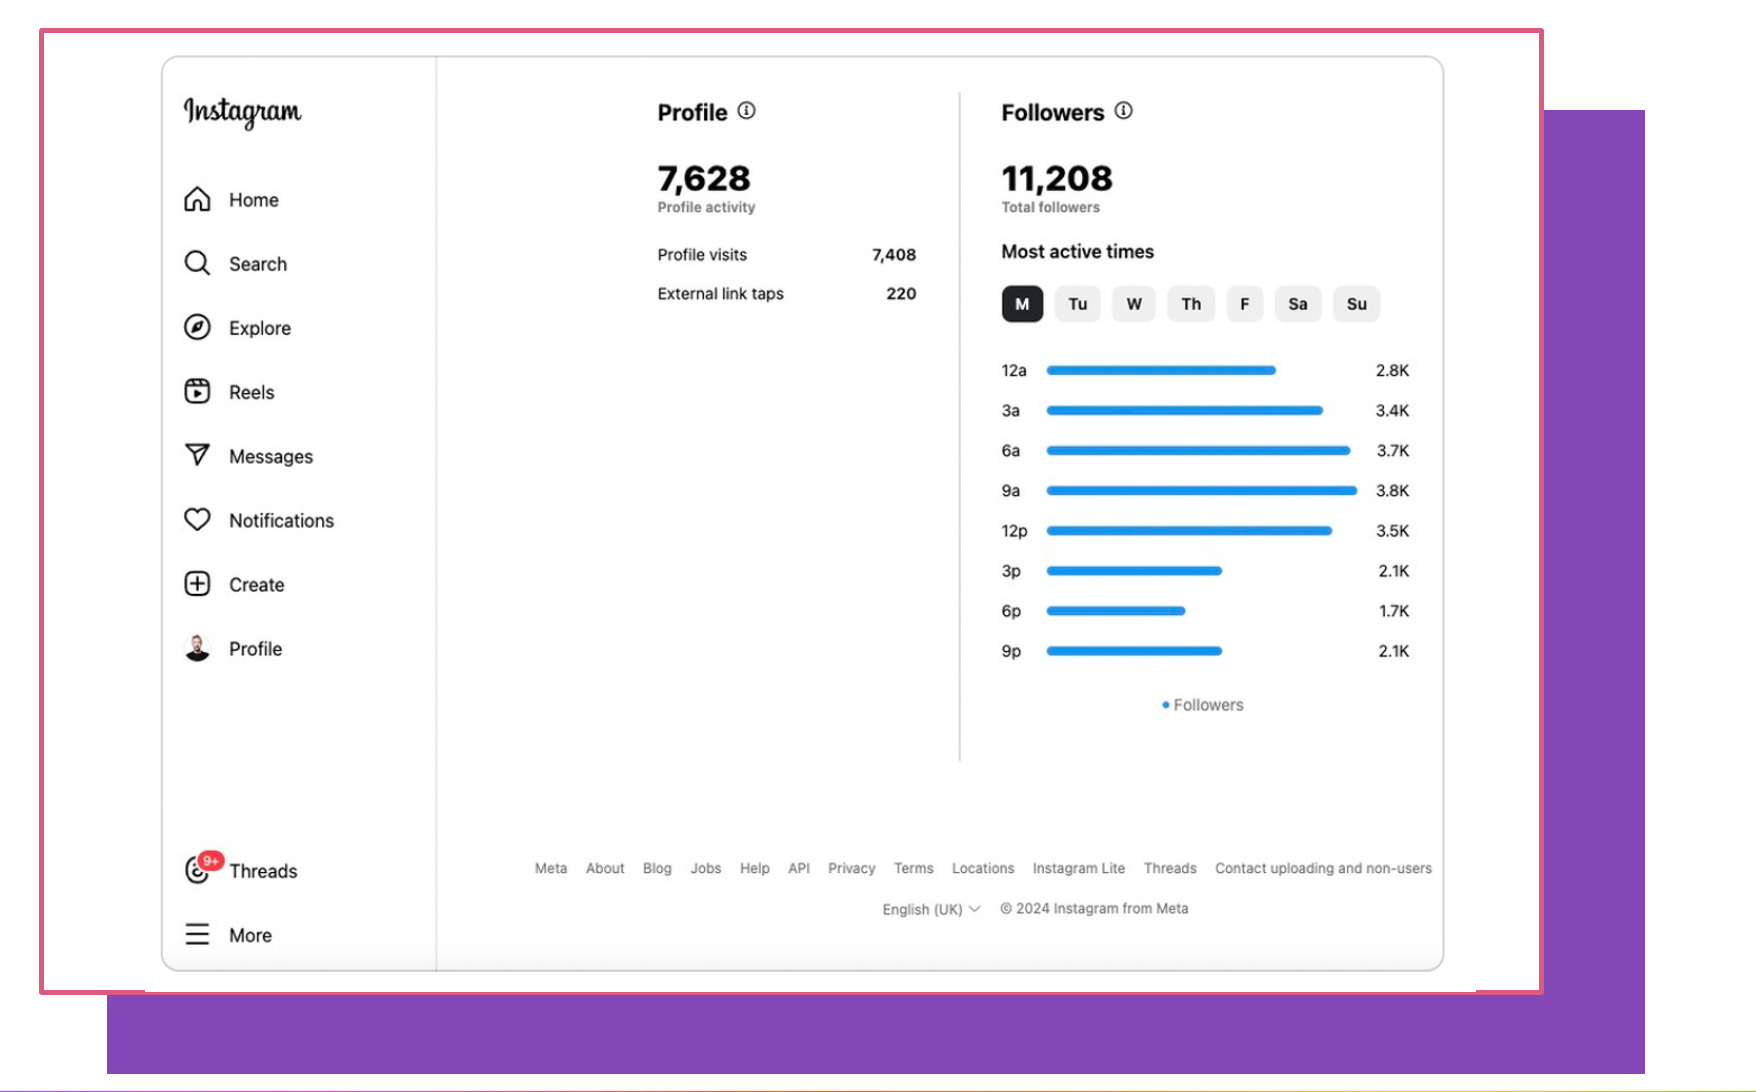This screenshot has height=1092, width=1756.
Task: Click info icon next to Profile heading
Action: point(746,111)
